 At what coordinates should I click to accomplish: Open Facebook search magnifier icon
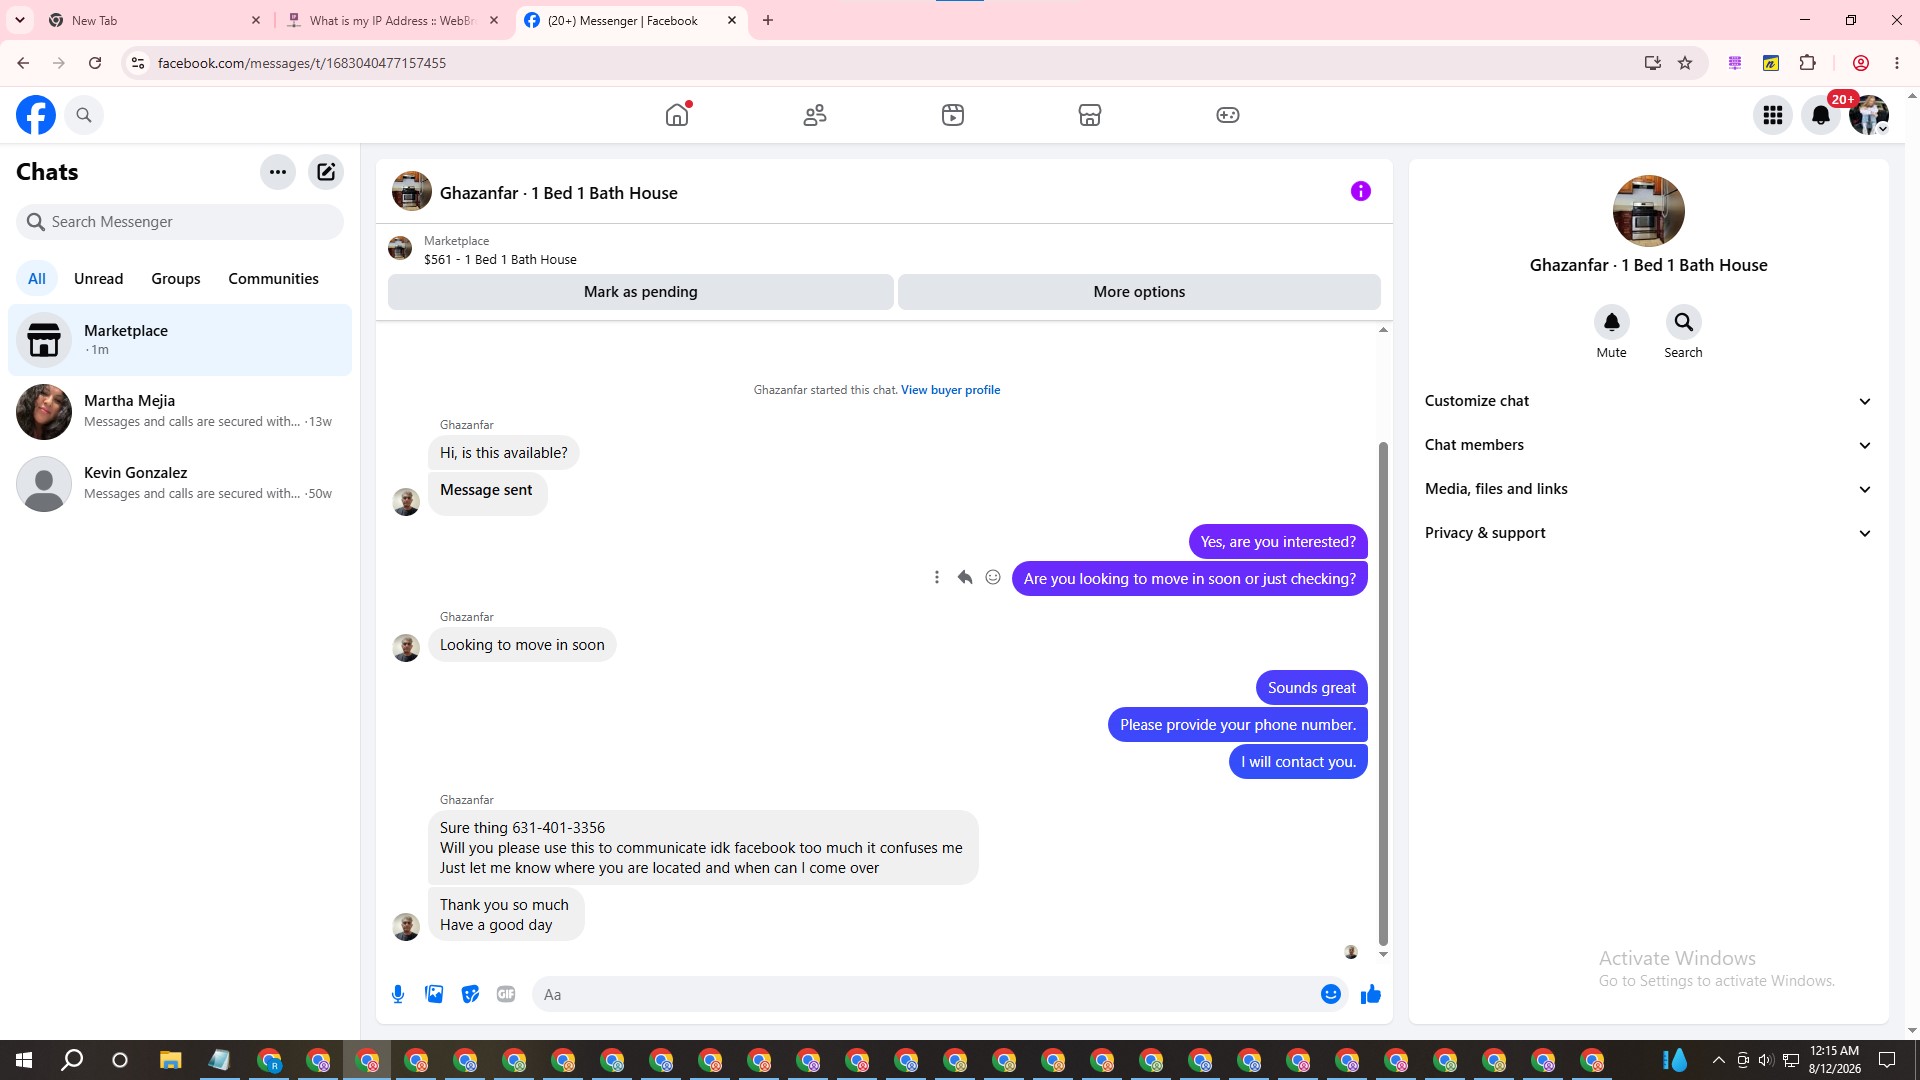pos(84,115)
